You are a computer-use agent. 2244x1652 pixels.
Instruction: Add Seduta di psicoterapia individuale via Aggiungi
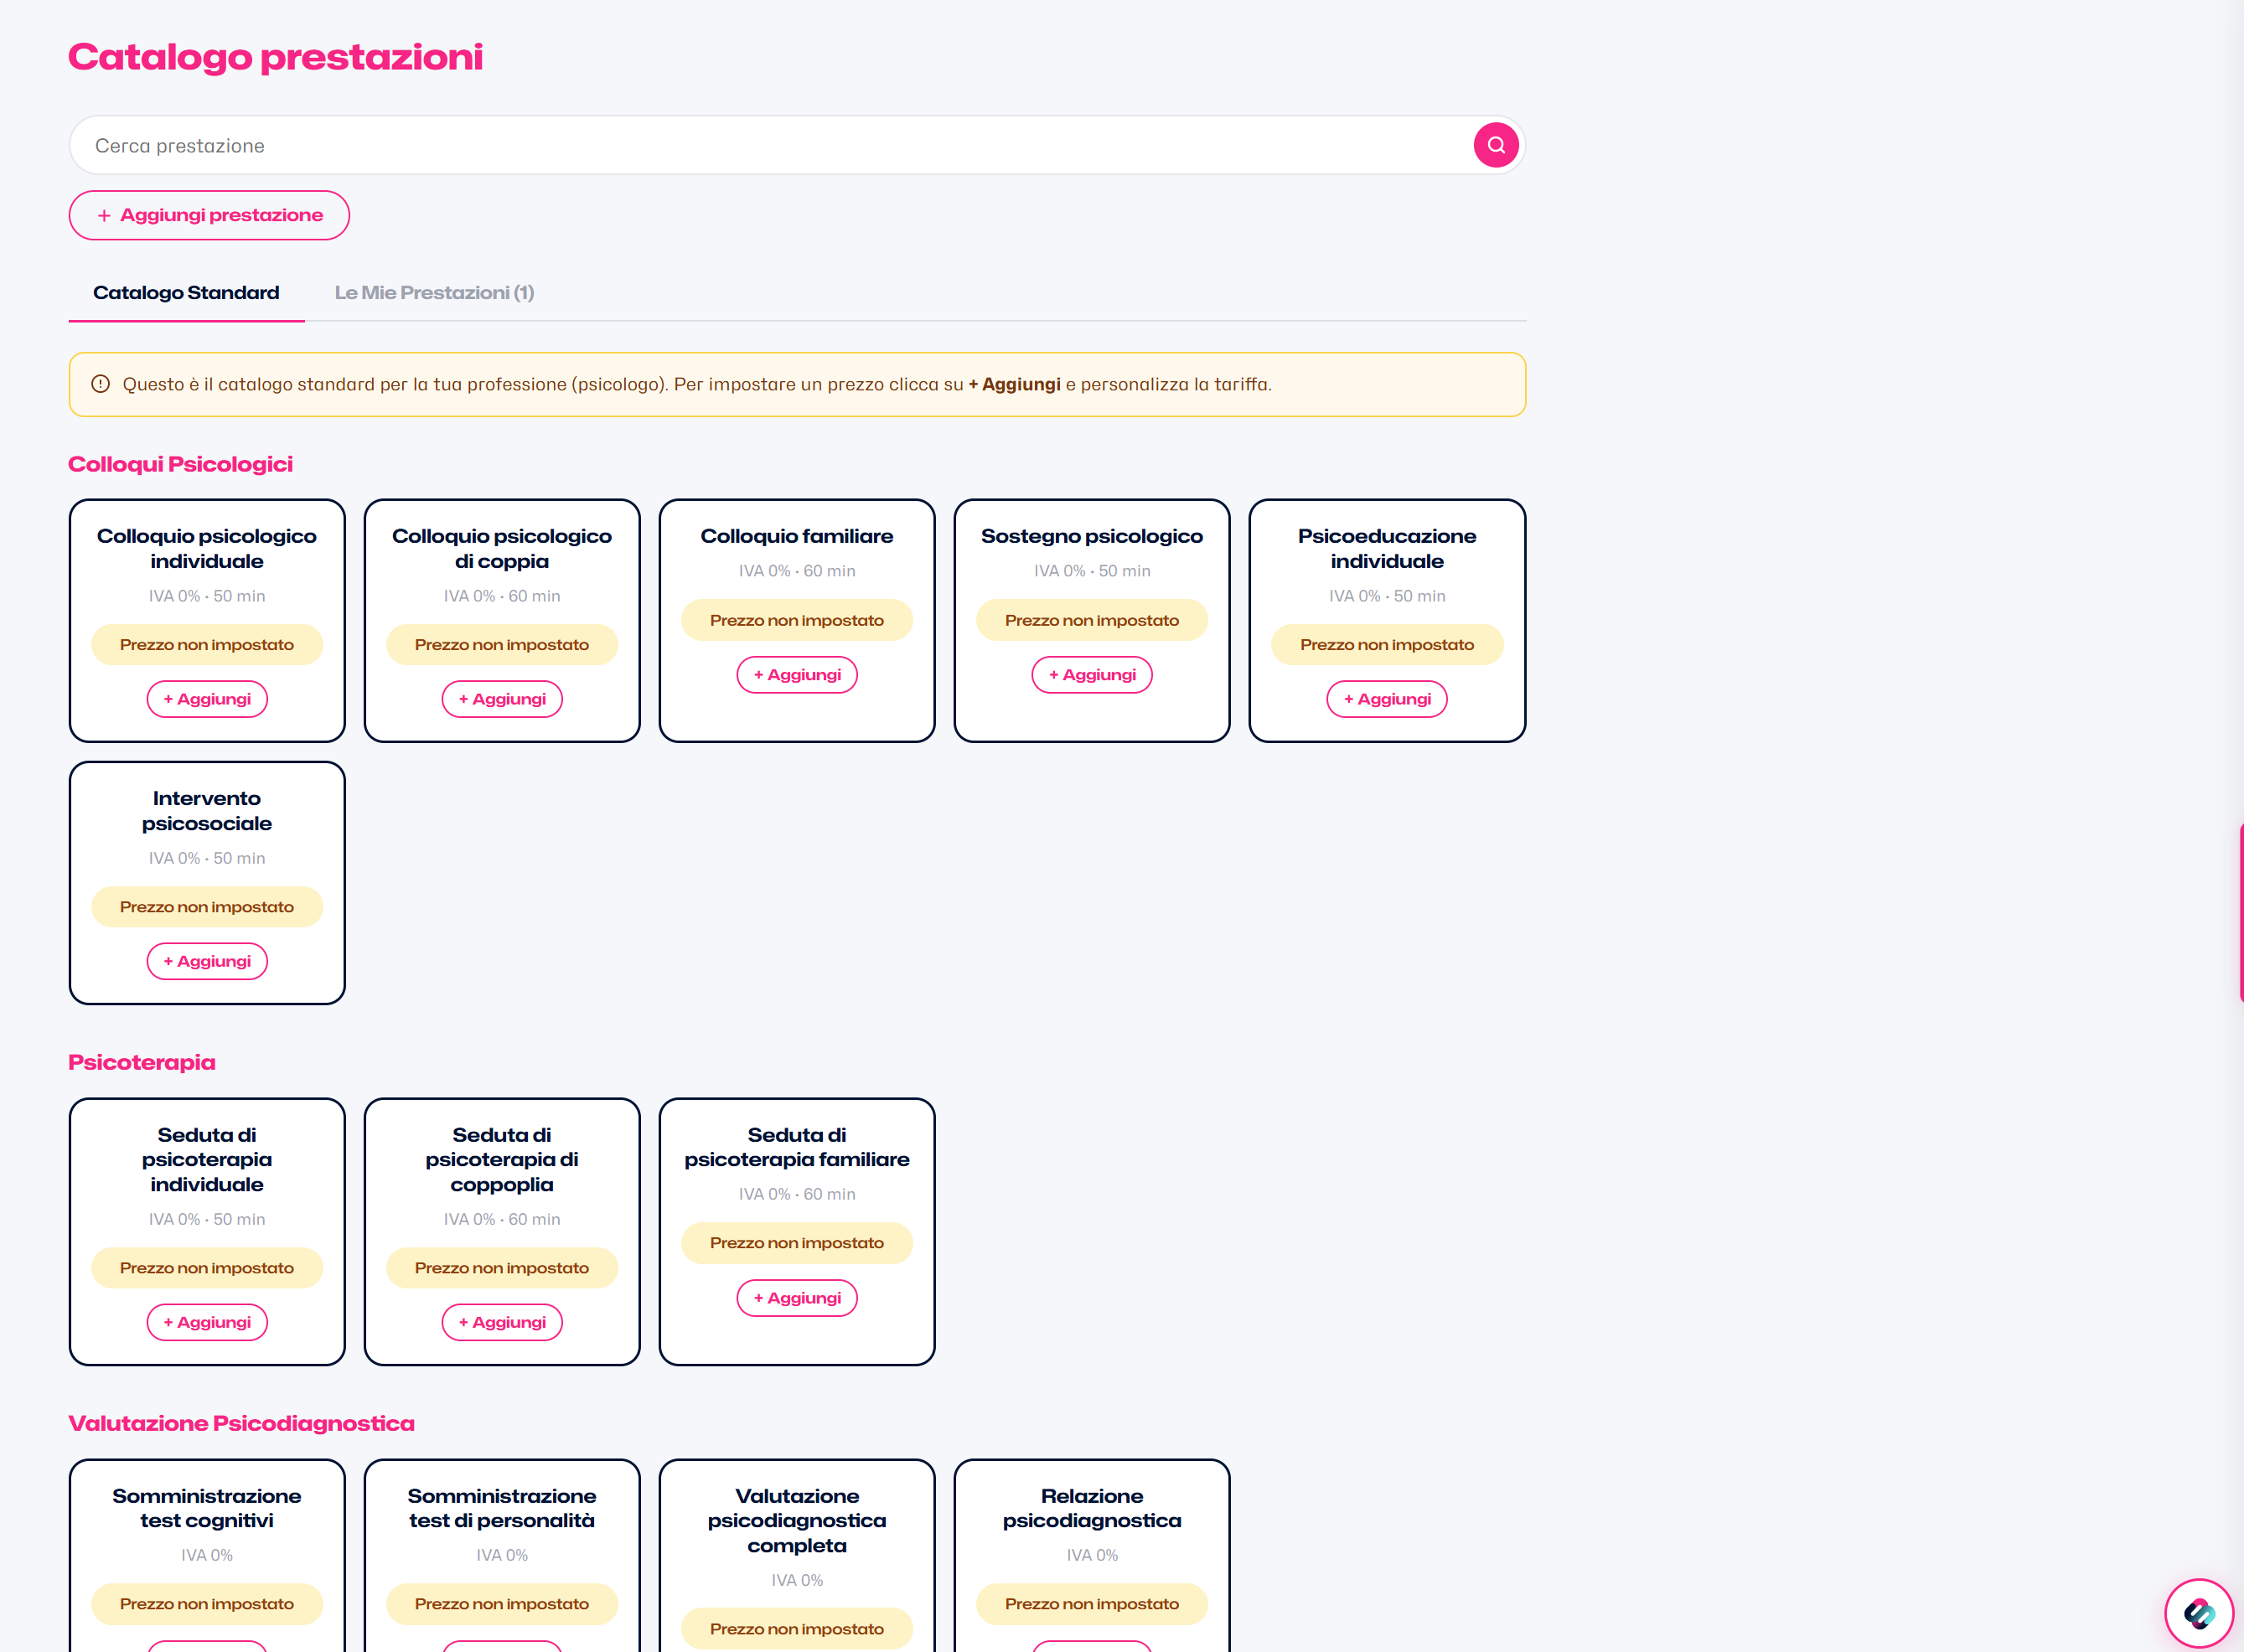click(207, 1322)
